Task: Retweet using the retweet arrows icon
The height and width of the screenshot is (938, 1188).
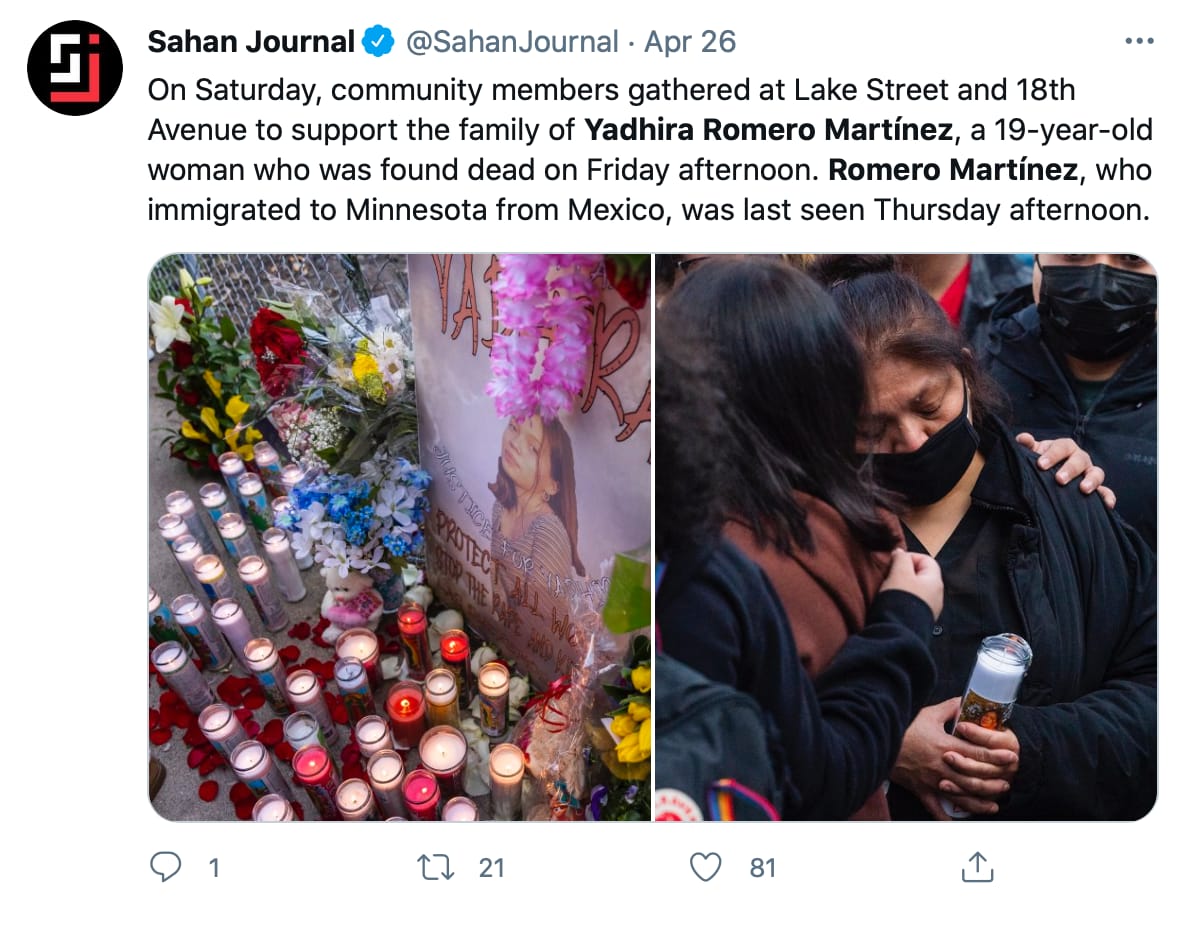Action: click(436, 867)
